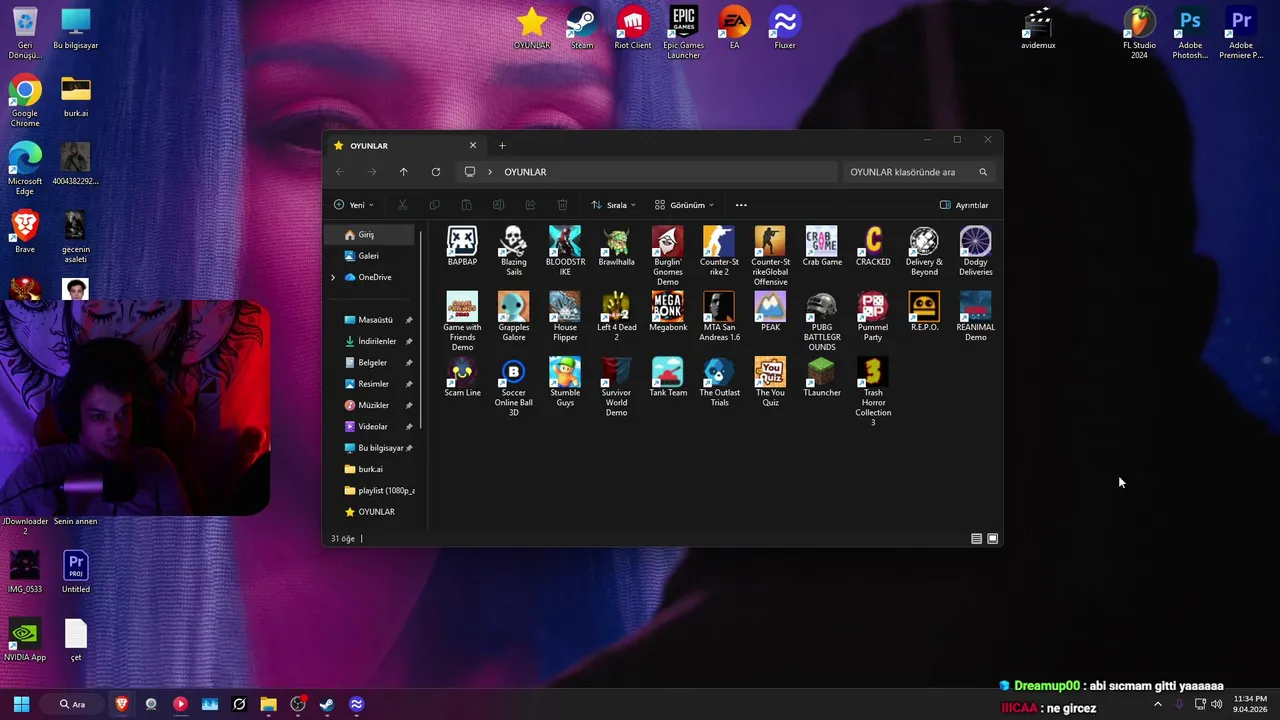Toggle the Ayrıntılar details pane

tap(964, 205)
